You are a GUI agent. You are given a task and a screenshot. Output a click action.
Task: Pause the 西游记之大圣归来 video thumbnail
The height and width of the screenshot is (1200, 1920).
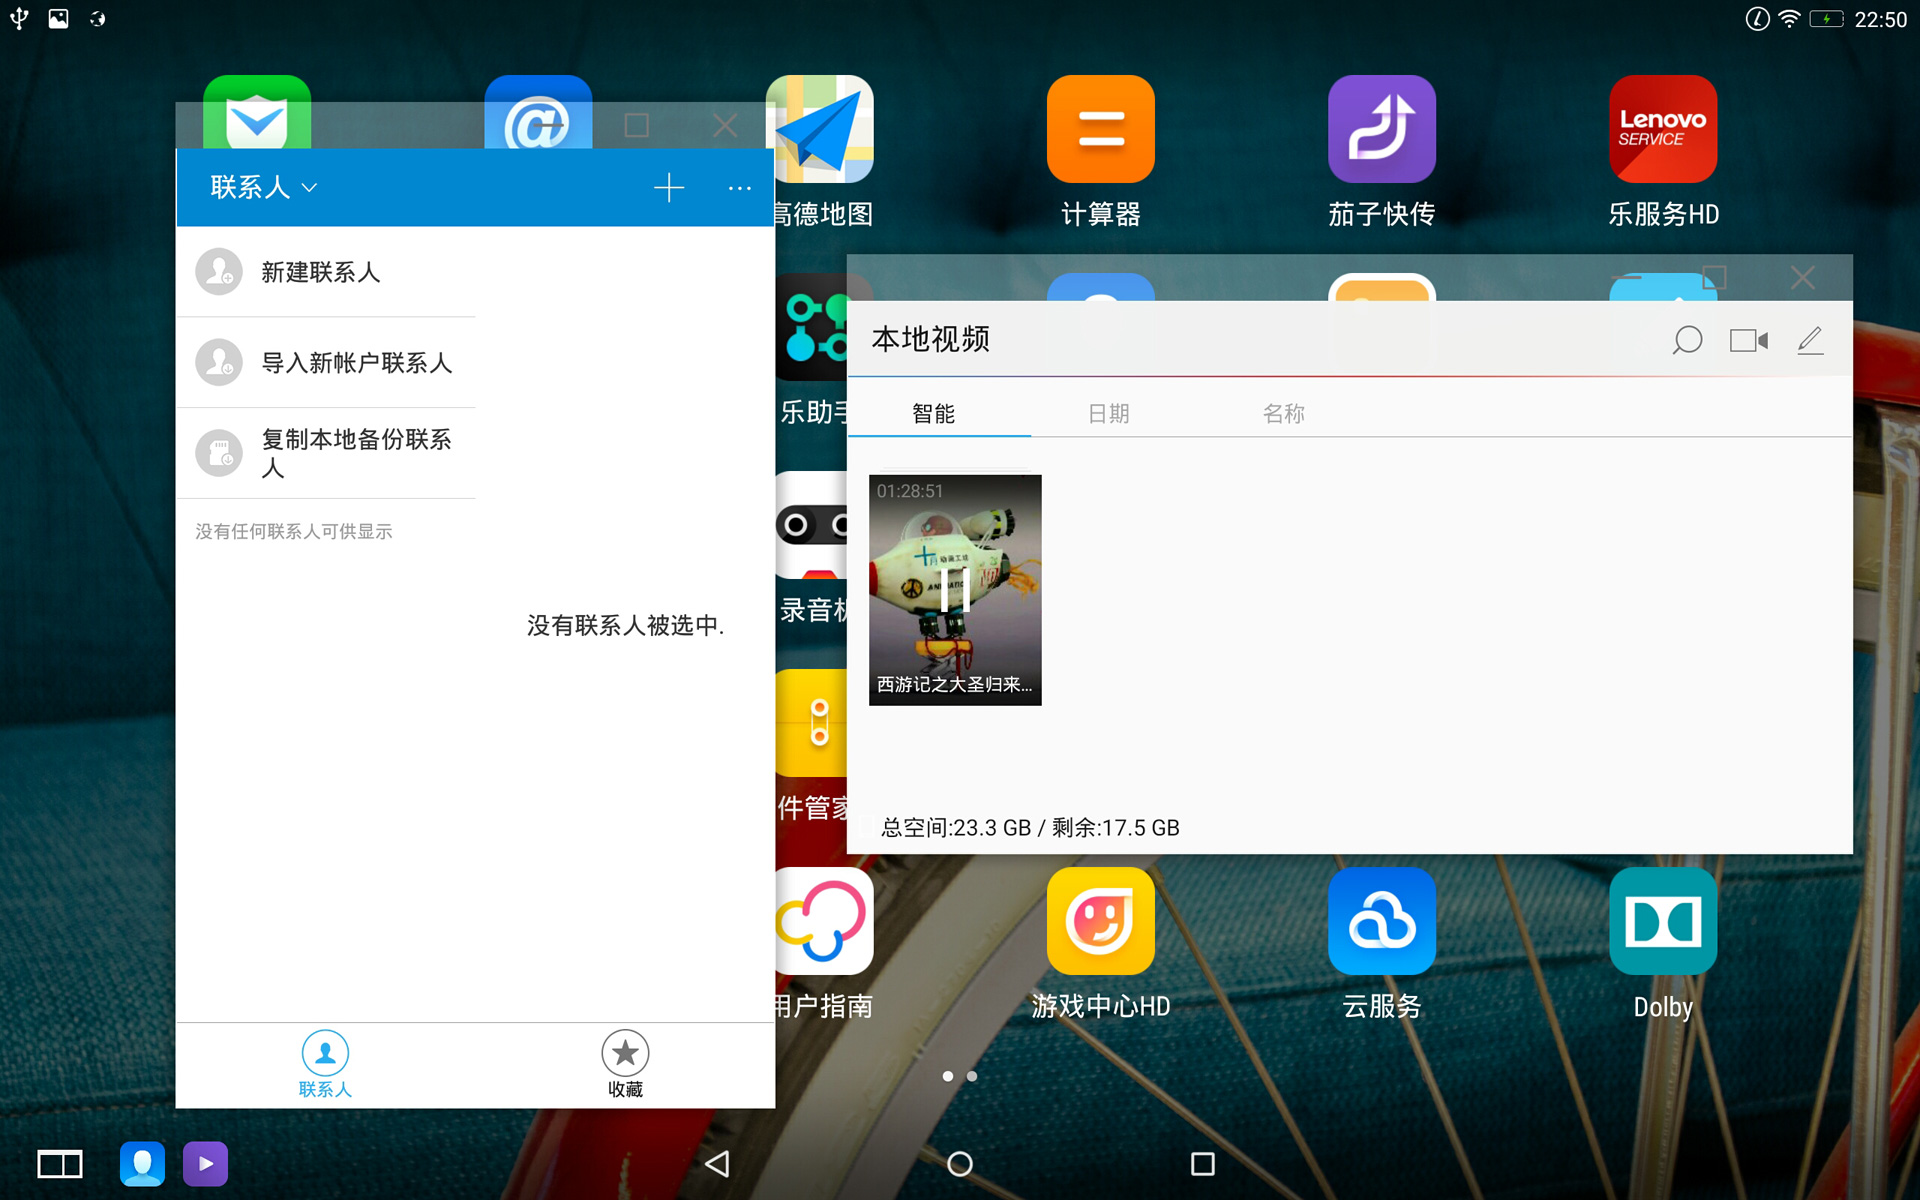pyautogui.click(x=955, y=590)
